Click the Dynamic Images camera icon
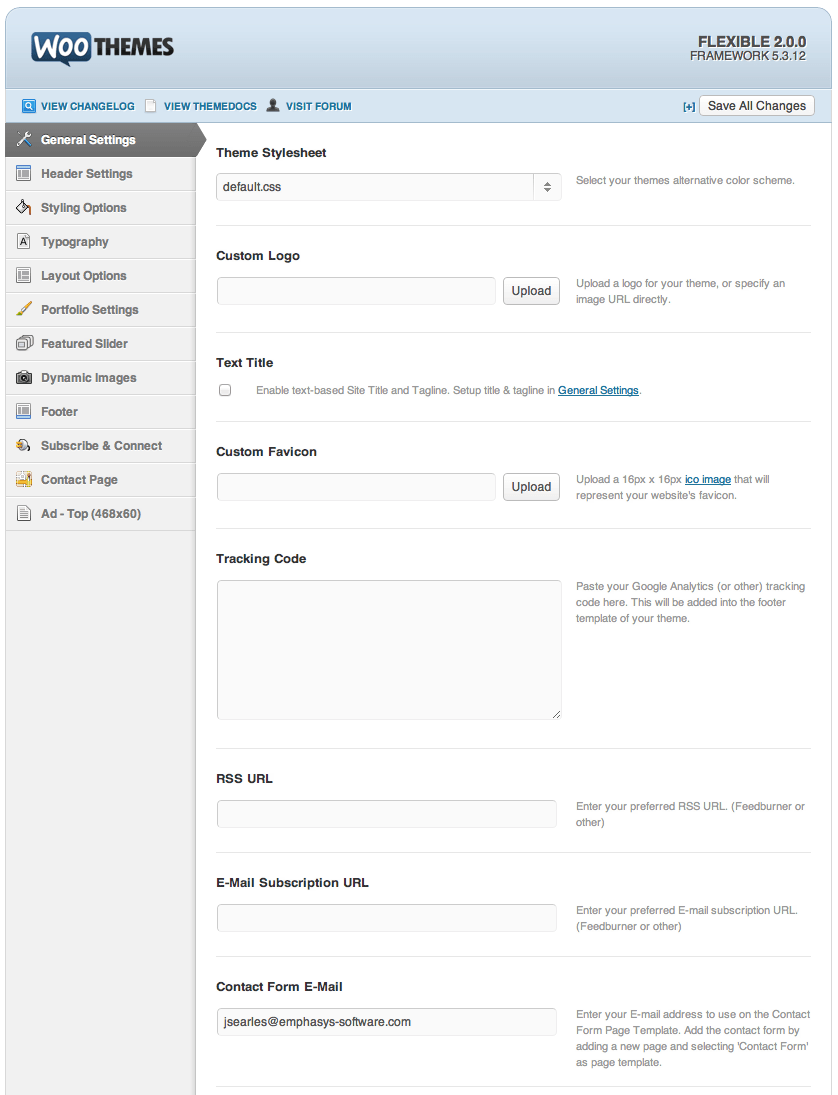838x1095 pixels. click(24, 378)
